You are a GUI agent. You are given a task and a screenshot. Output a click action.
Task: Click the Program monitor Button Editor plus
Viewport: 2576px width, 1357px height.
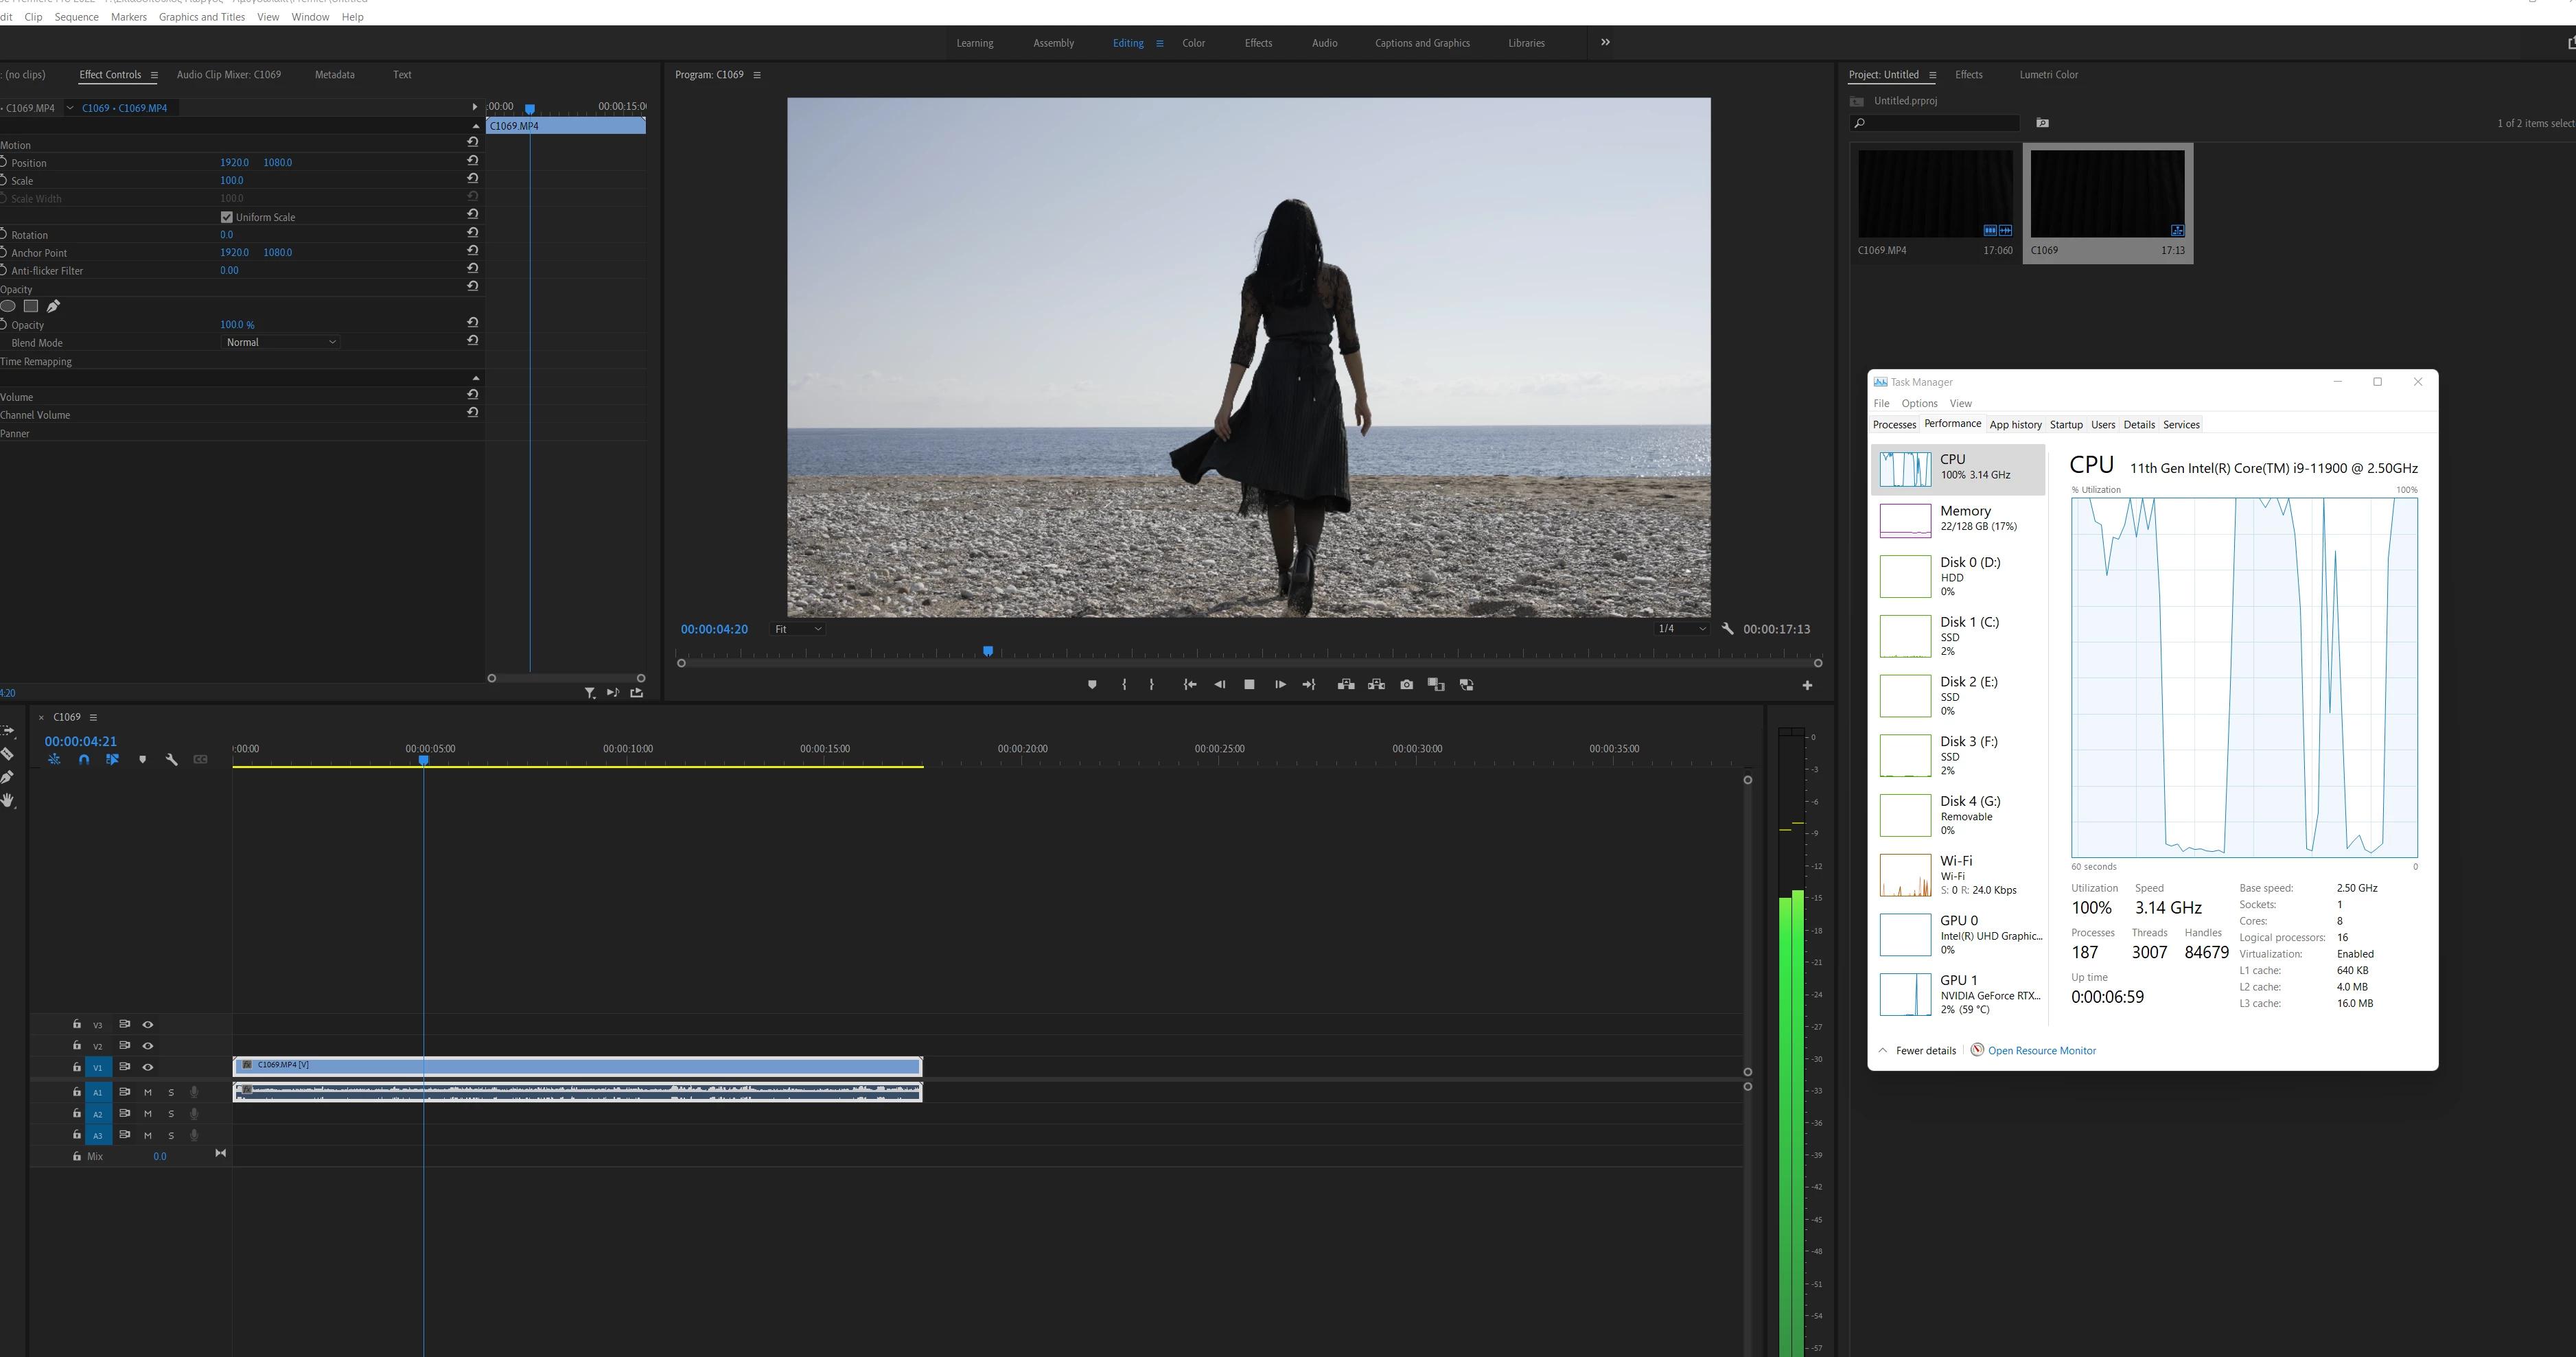pyautogui.click(x=1807, y=686)
